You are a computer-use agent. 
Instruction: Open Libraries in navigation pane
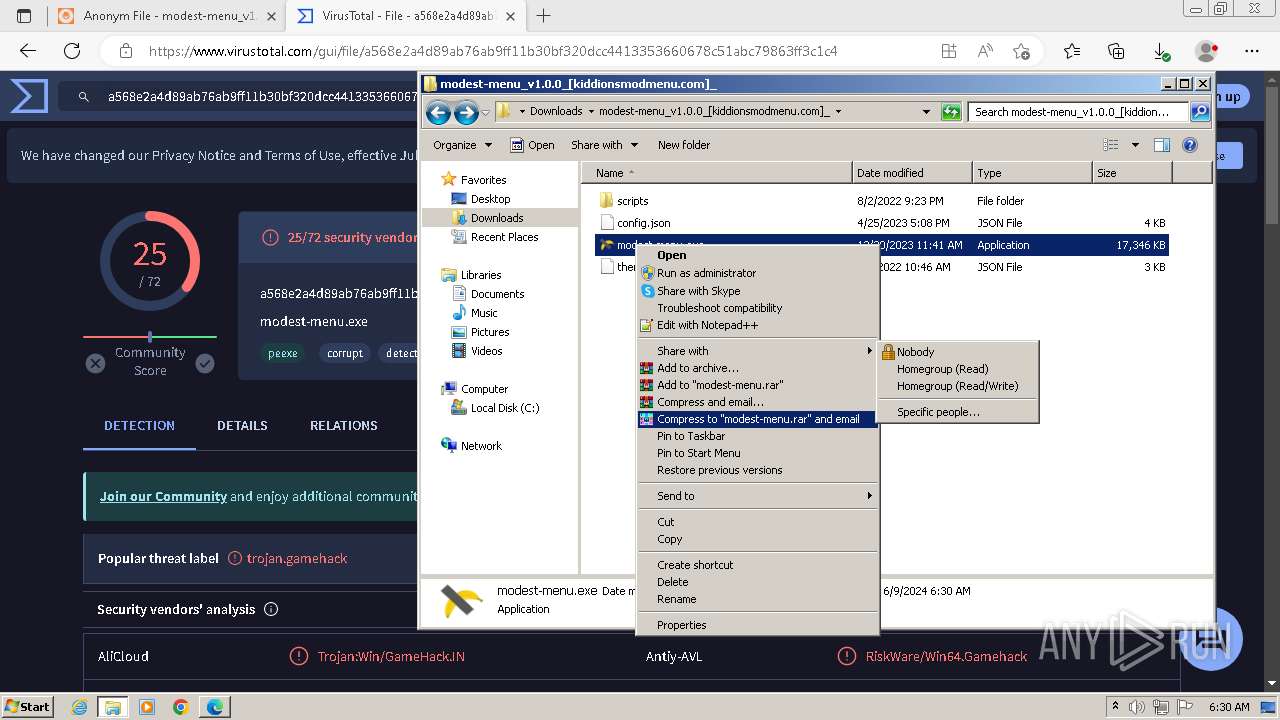coord(481,275)
